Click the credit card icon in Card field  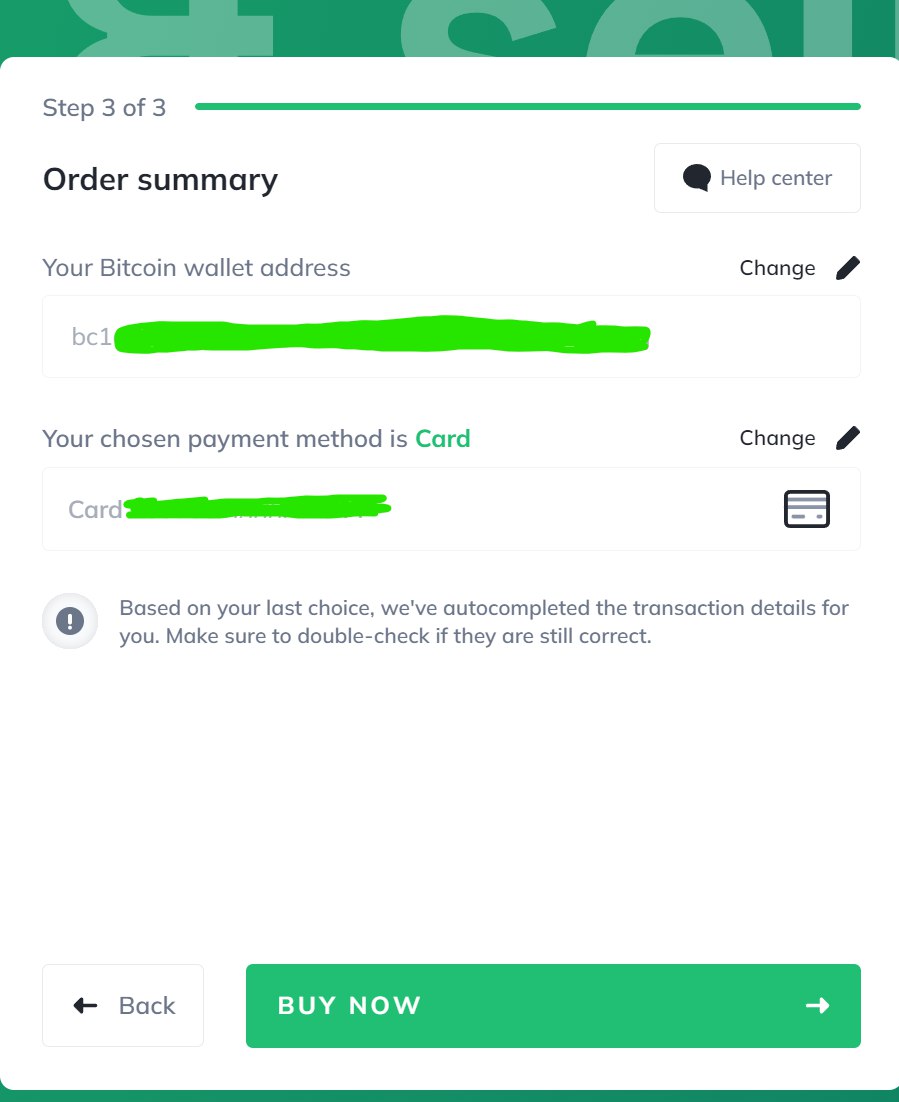pyautogui.click(x=806, y=509)
